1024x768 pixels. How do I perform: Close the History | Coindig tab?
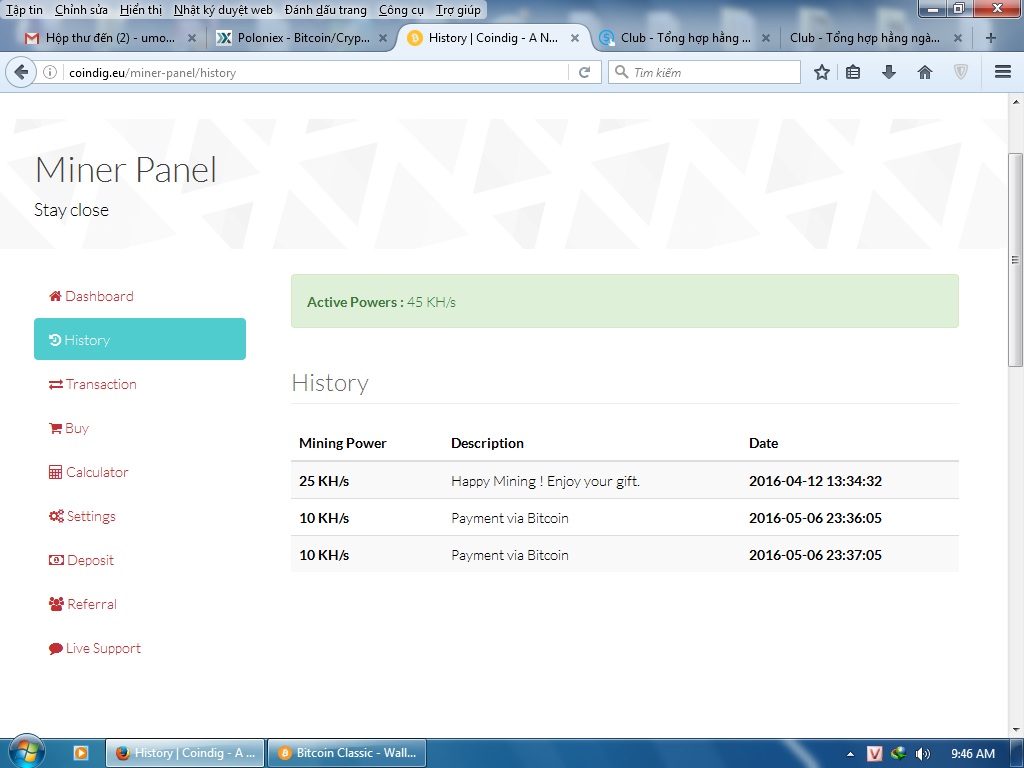click(575, 38)
